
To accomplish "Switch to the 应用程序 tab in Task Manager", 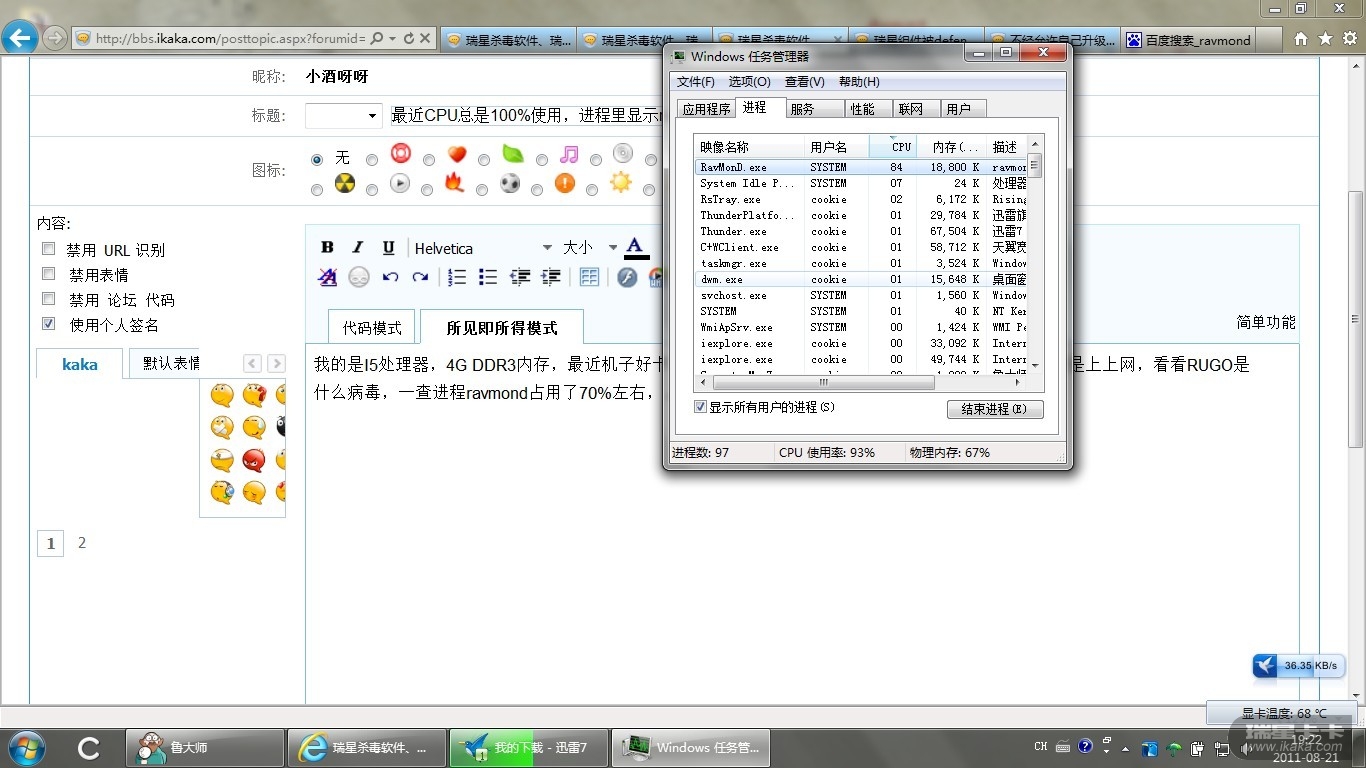I will [706, 109].
